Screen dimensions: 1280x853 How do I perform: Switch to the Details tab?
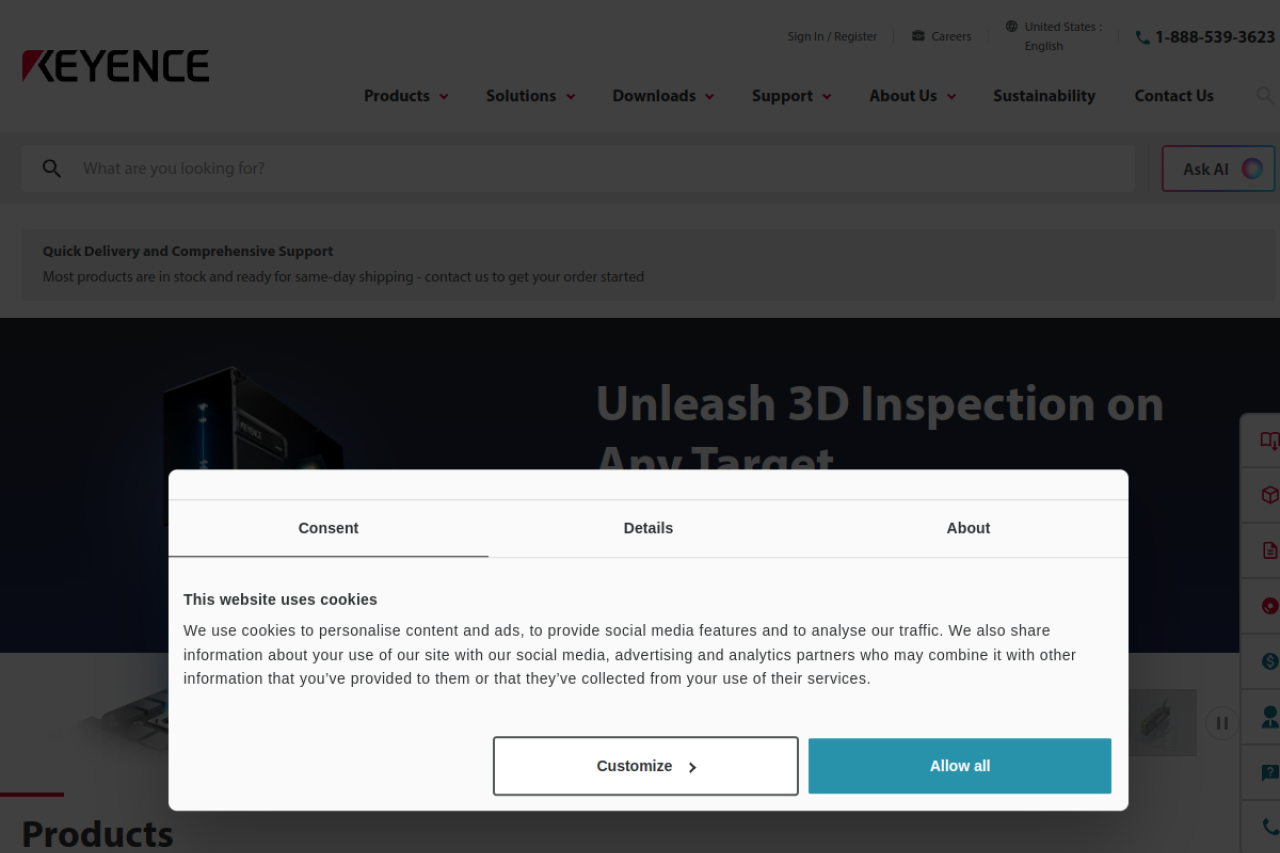click(x=648, y=528)
